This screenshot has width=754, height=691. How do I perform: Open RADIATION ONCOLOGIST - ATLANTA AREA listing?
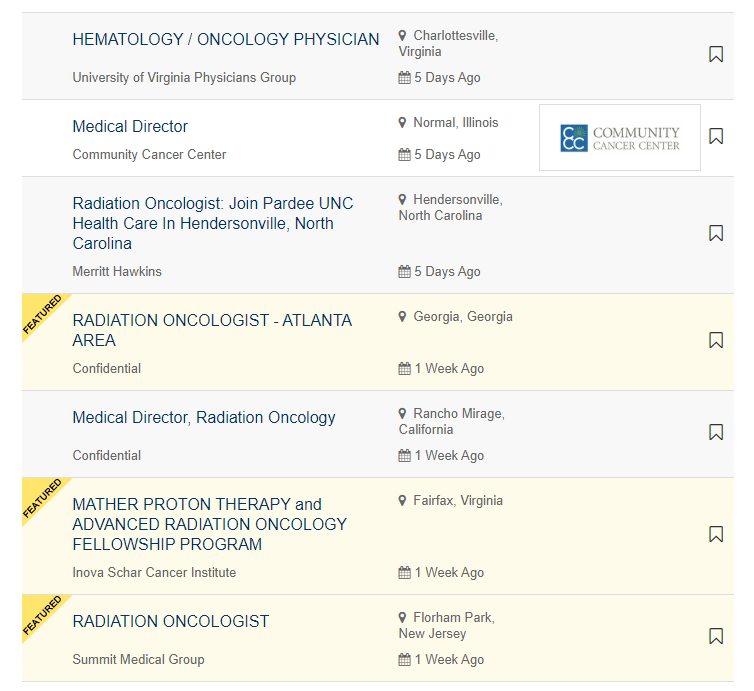tap(212, 330)
